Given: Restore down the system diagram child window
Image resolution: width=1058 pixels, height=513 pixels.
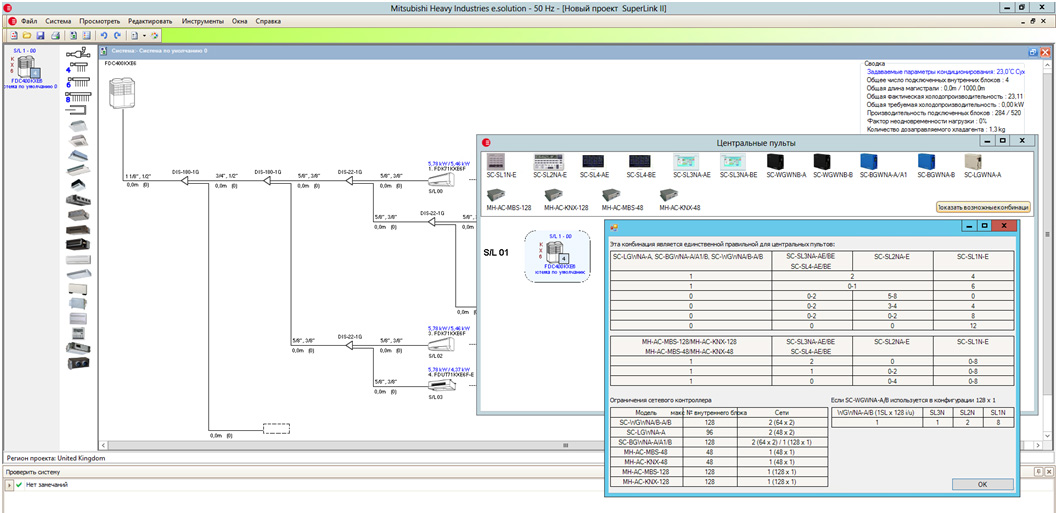Looking at the screenshot, I should pyautogui.click(x=1033, y=51).
